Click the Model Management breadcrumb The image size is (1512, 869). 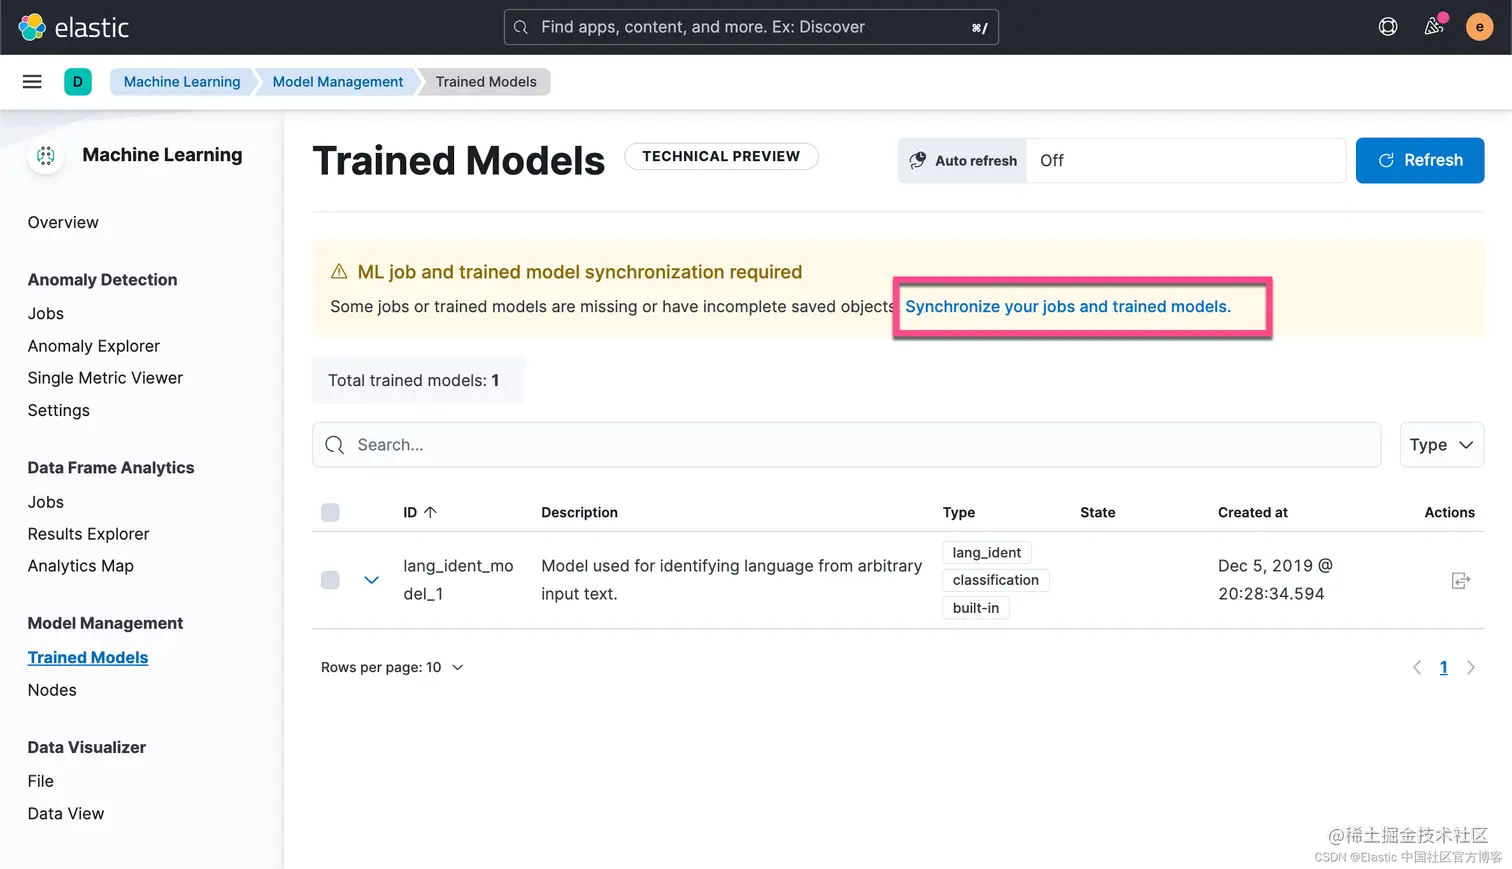[338, 82]
